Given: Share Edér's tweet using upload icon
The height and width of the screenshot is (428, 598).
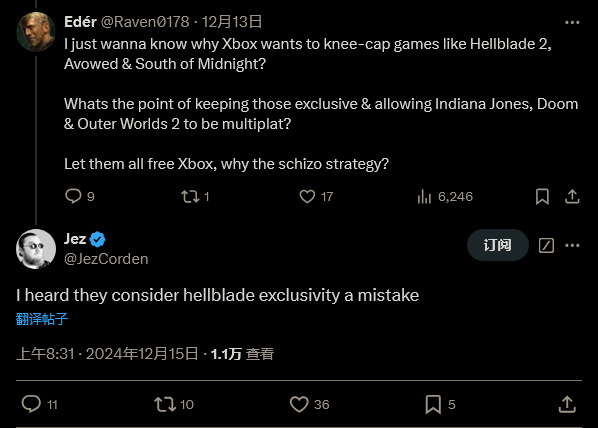Looking at the screenshot, I should [x=572, y=197].
